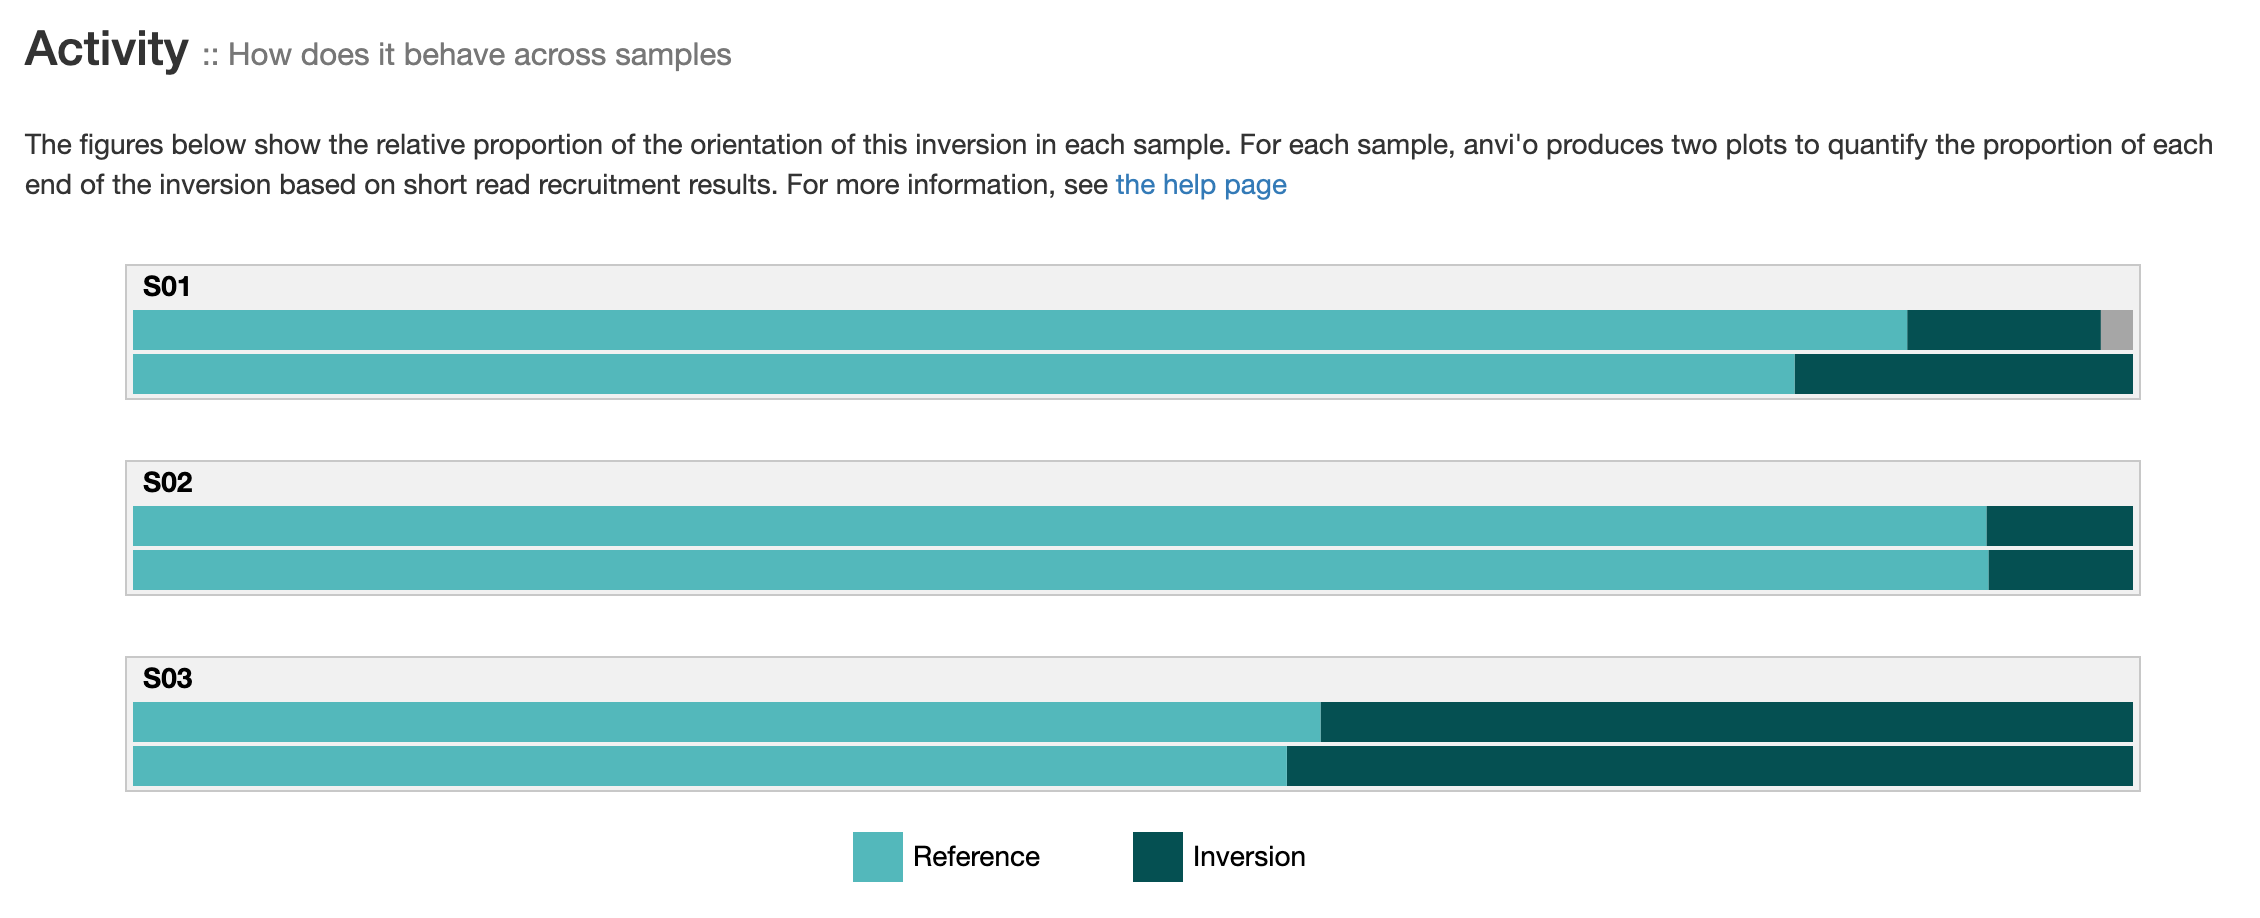The width and height of the screenshot is (2260, 918).
Task: Select the S03 sample label
Action: pyautogui.click(x=167, y=679)
